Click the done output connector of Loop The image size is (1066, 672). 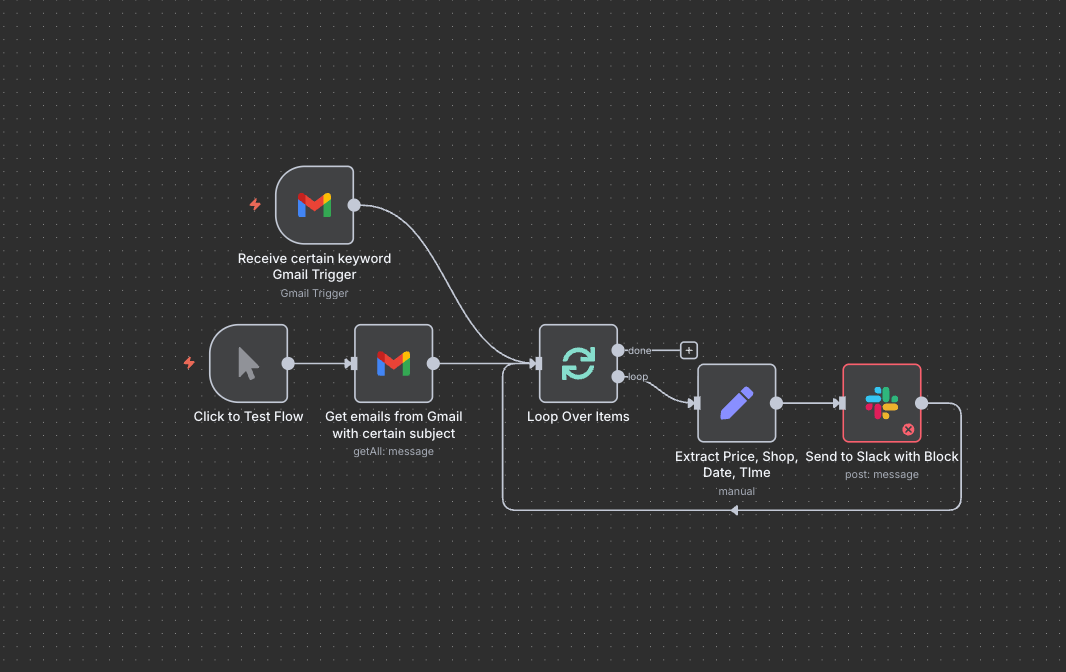pyautogui.click(x=618, y=350)
